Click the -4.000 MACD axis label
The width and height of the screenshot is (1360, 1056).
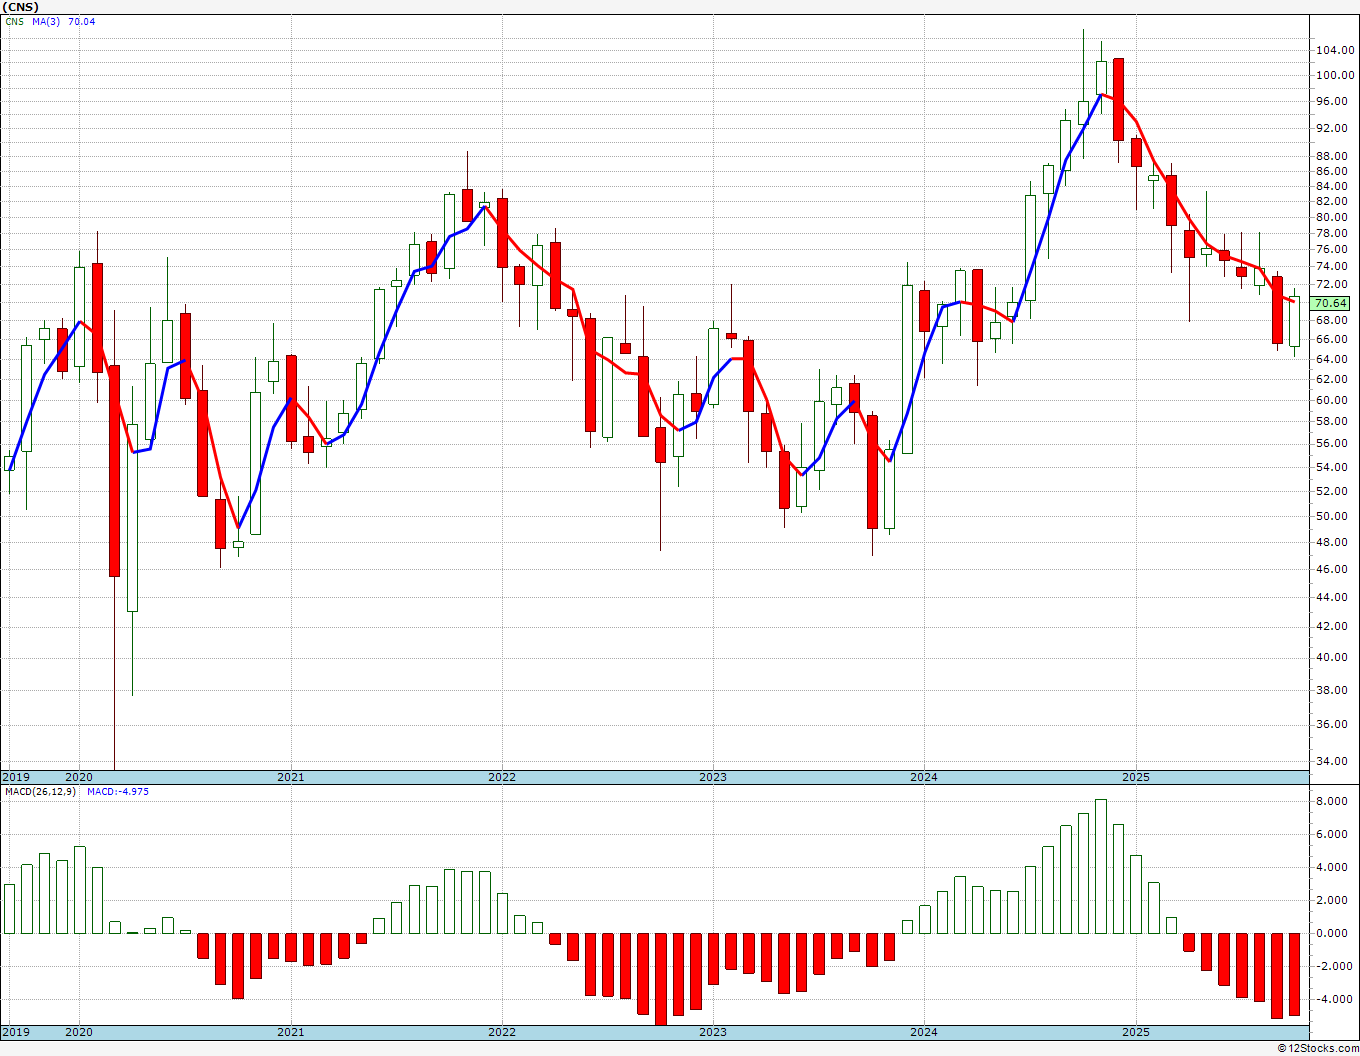[1334, 999]
